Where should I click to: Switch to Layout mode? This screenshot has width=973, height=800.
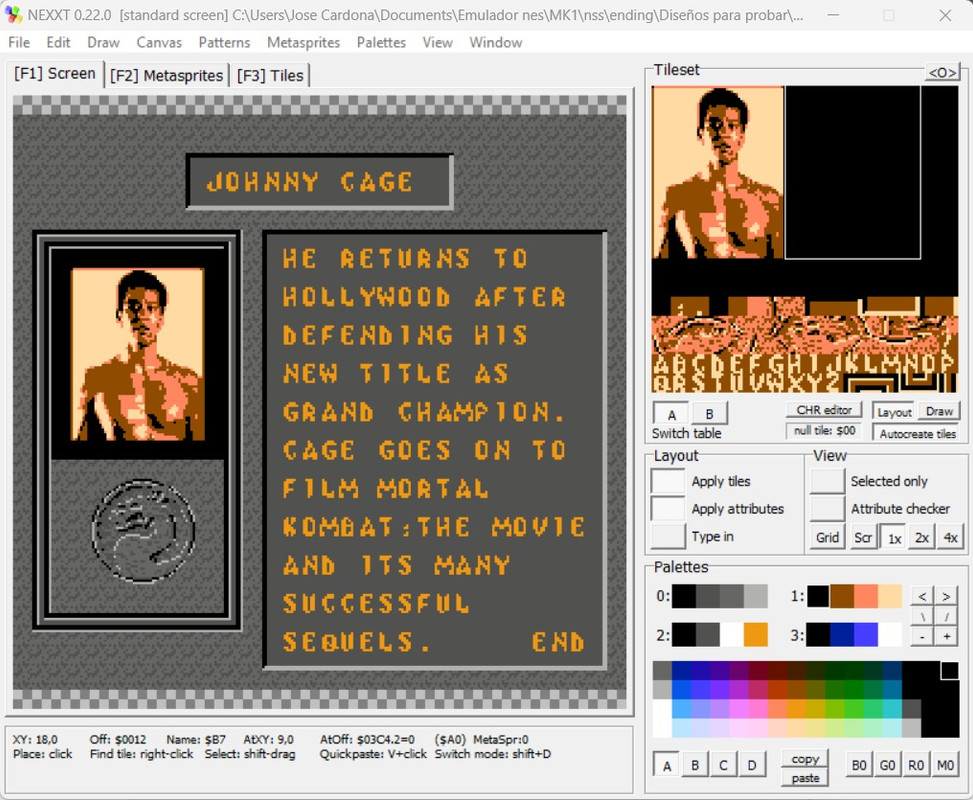coord(894,411)
